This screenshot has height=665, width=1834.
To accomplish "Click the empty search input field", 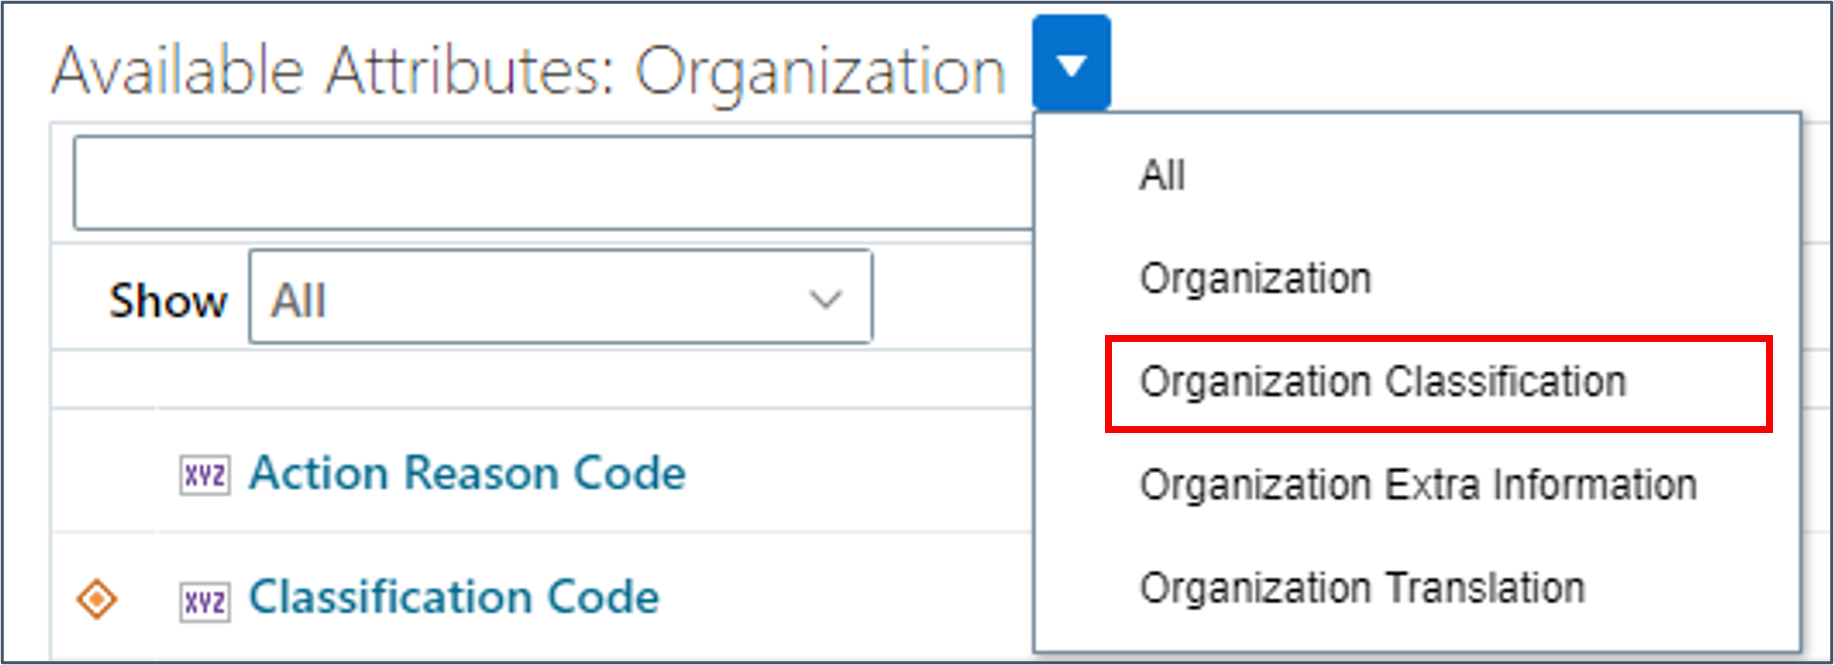I will 550,182.
